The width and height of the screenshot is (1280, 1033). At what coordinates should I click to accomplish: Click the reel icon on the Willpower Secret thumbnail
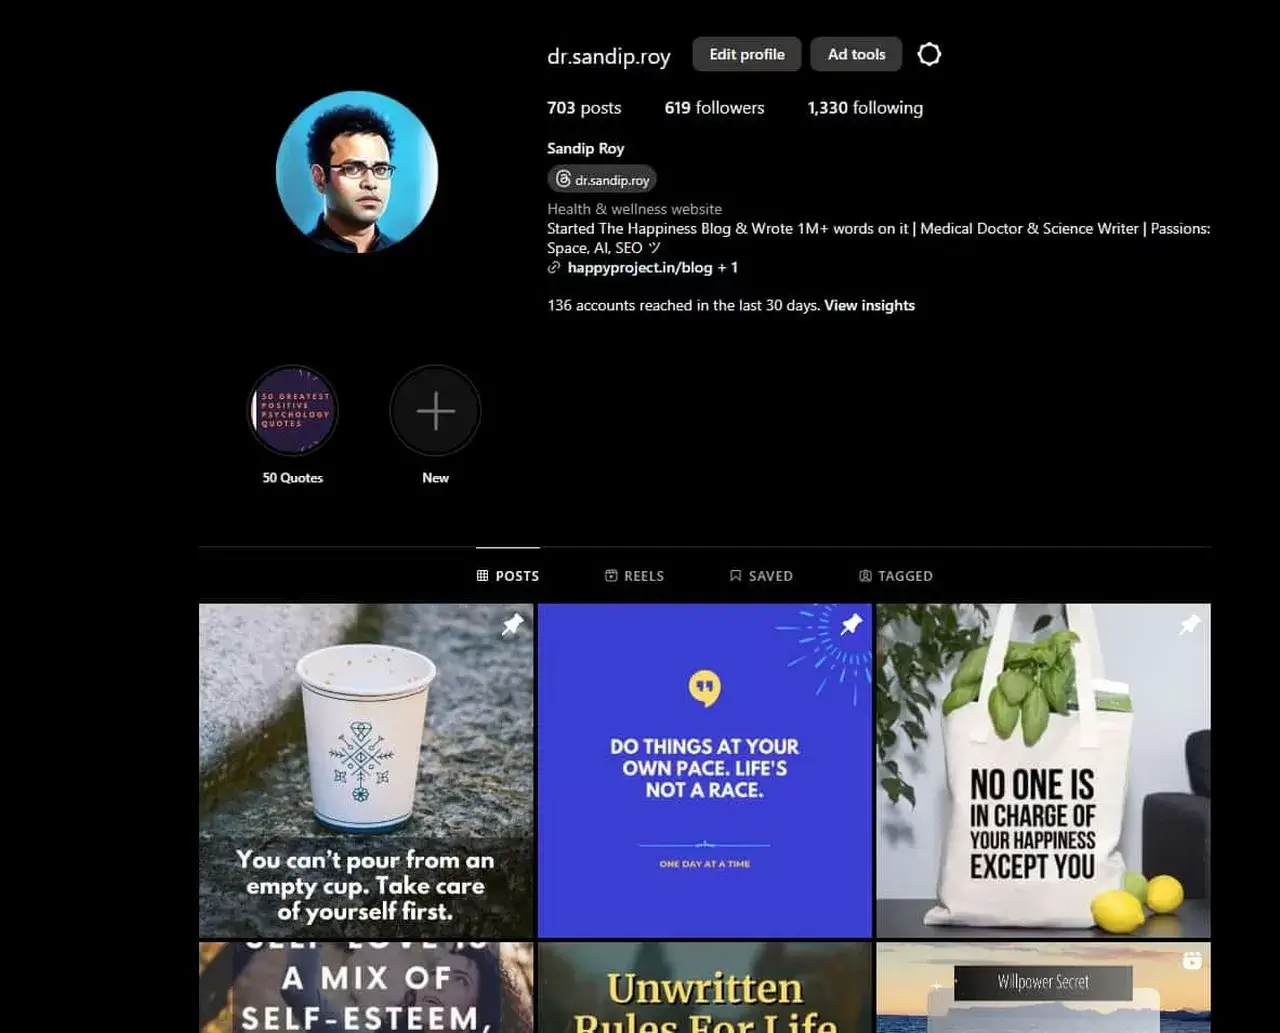tap(1190, 960)
